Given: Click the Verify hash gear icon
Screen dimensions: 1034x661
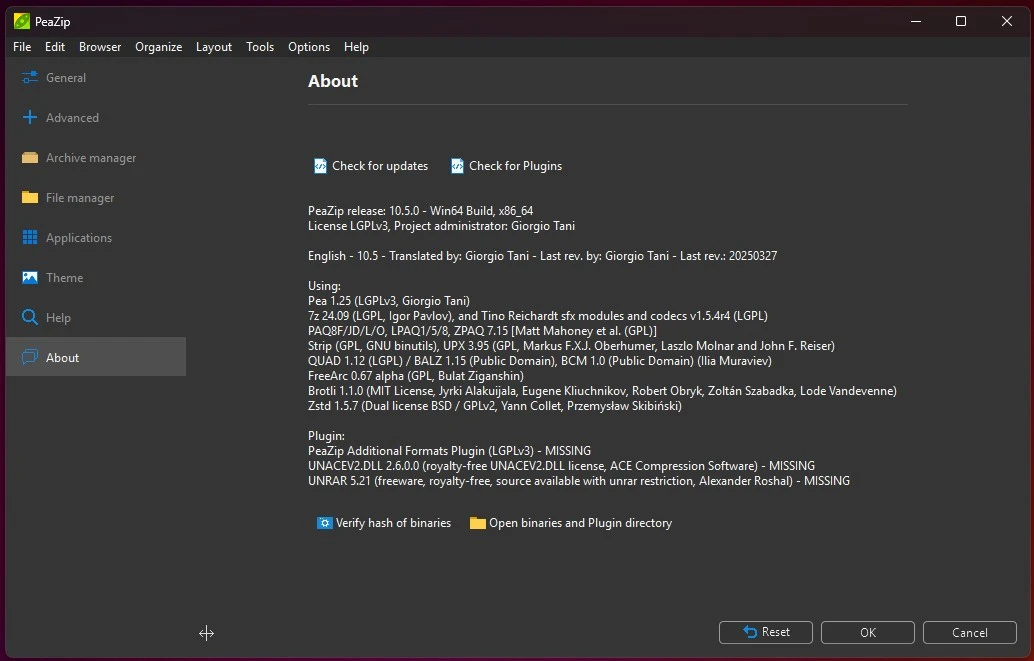Looking at the screenshot, I should (x=324, y=523).
